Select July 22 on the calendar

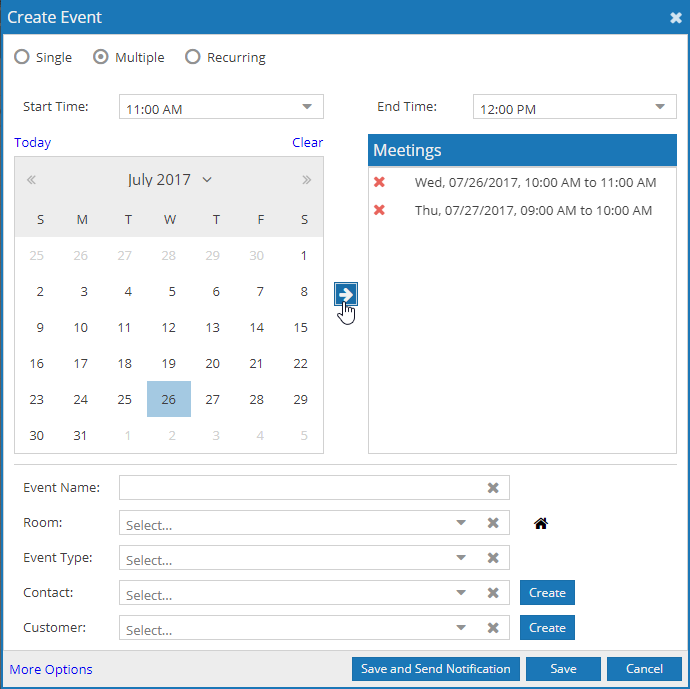[x=301, y=363]
